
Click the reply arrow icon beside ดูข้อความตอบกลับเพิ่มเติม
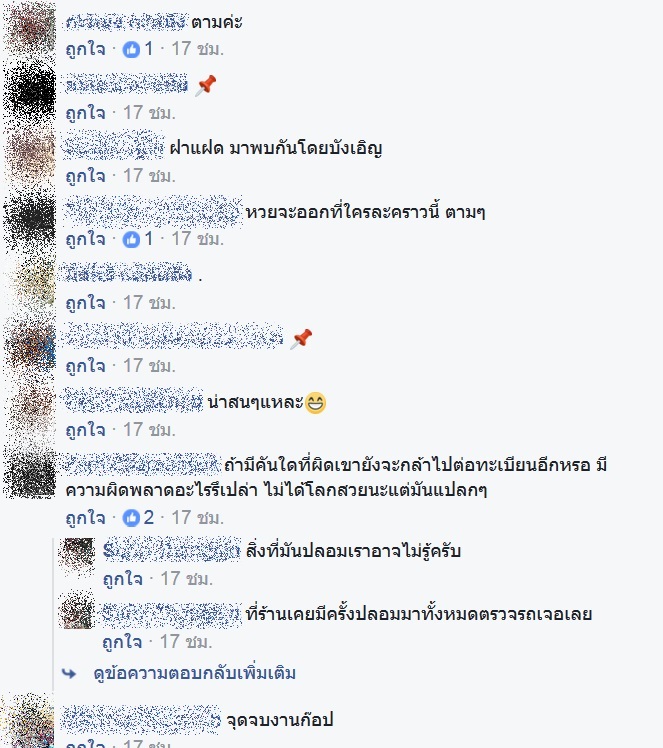[70, 673]
